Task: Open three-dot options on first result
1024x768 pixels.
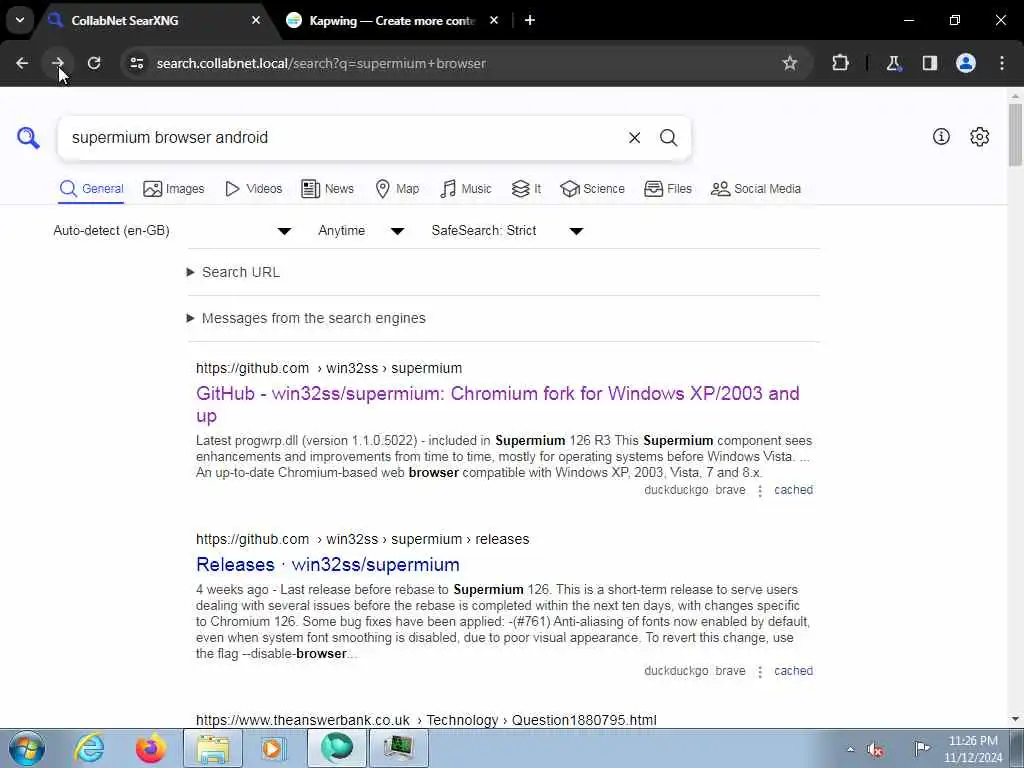Action: 760,491
